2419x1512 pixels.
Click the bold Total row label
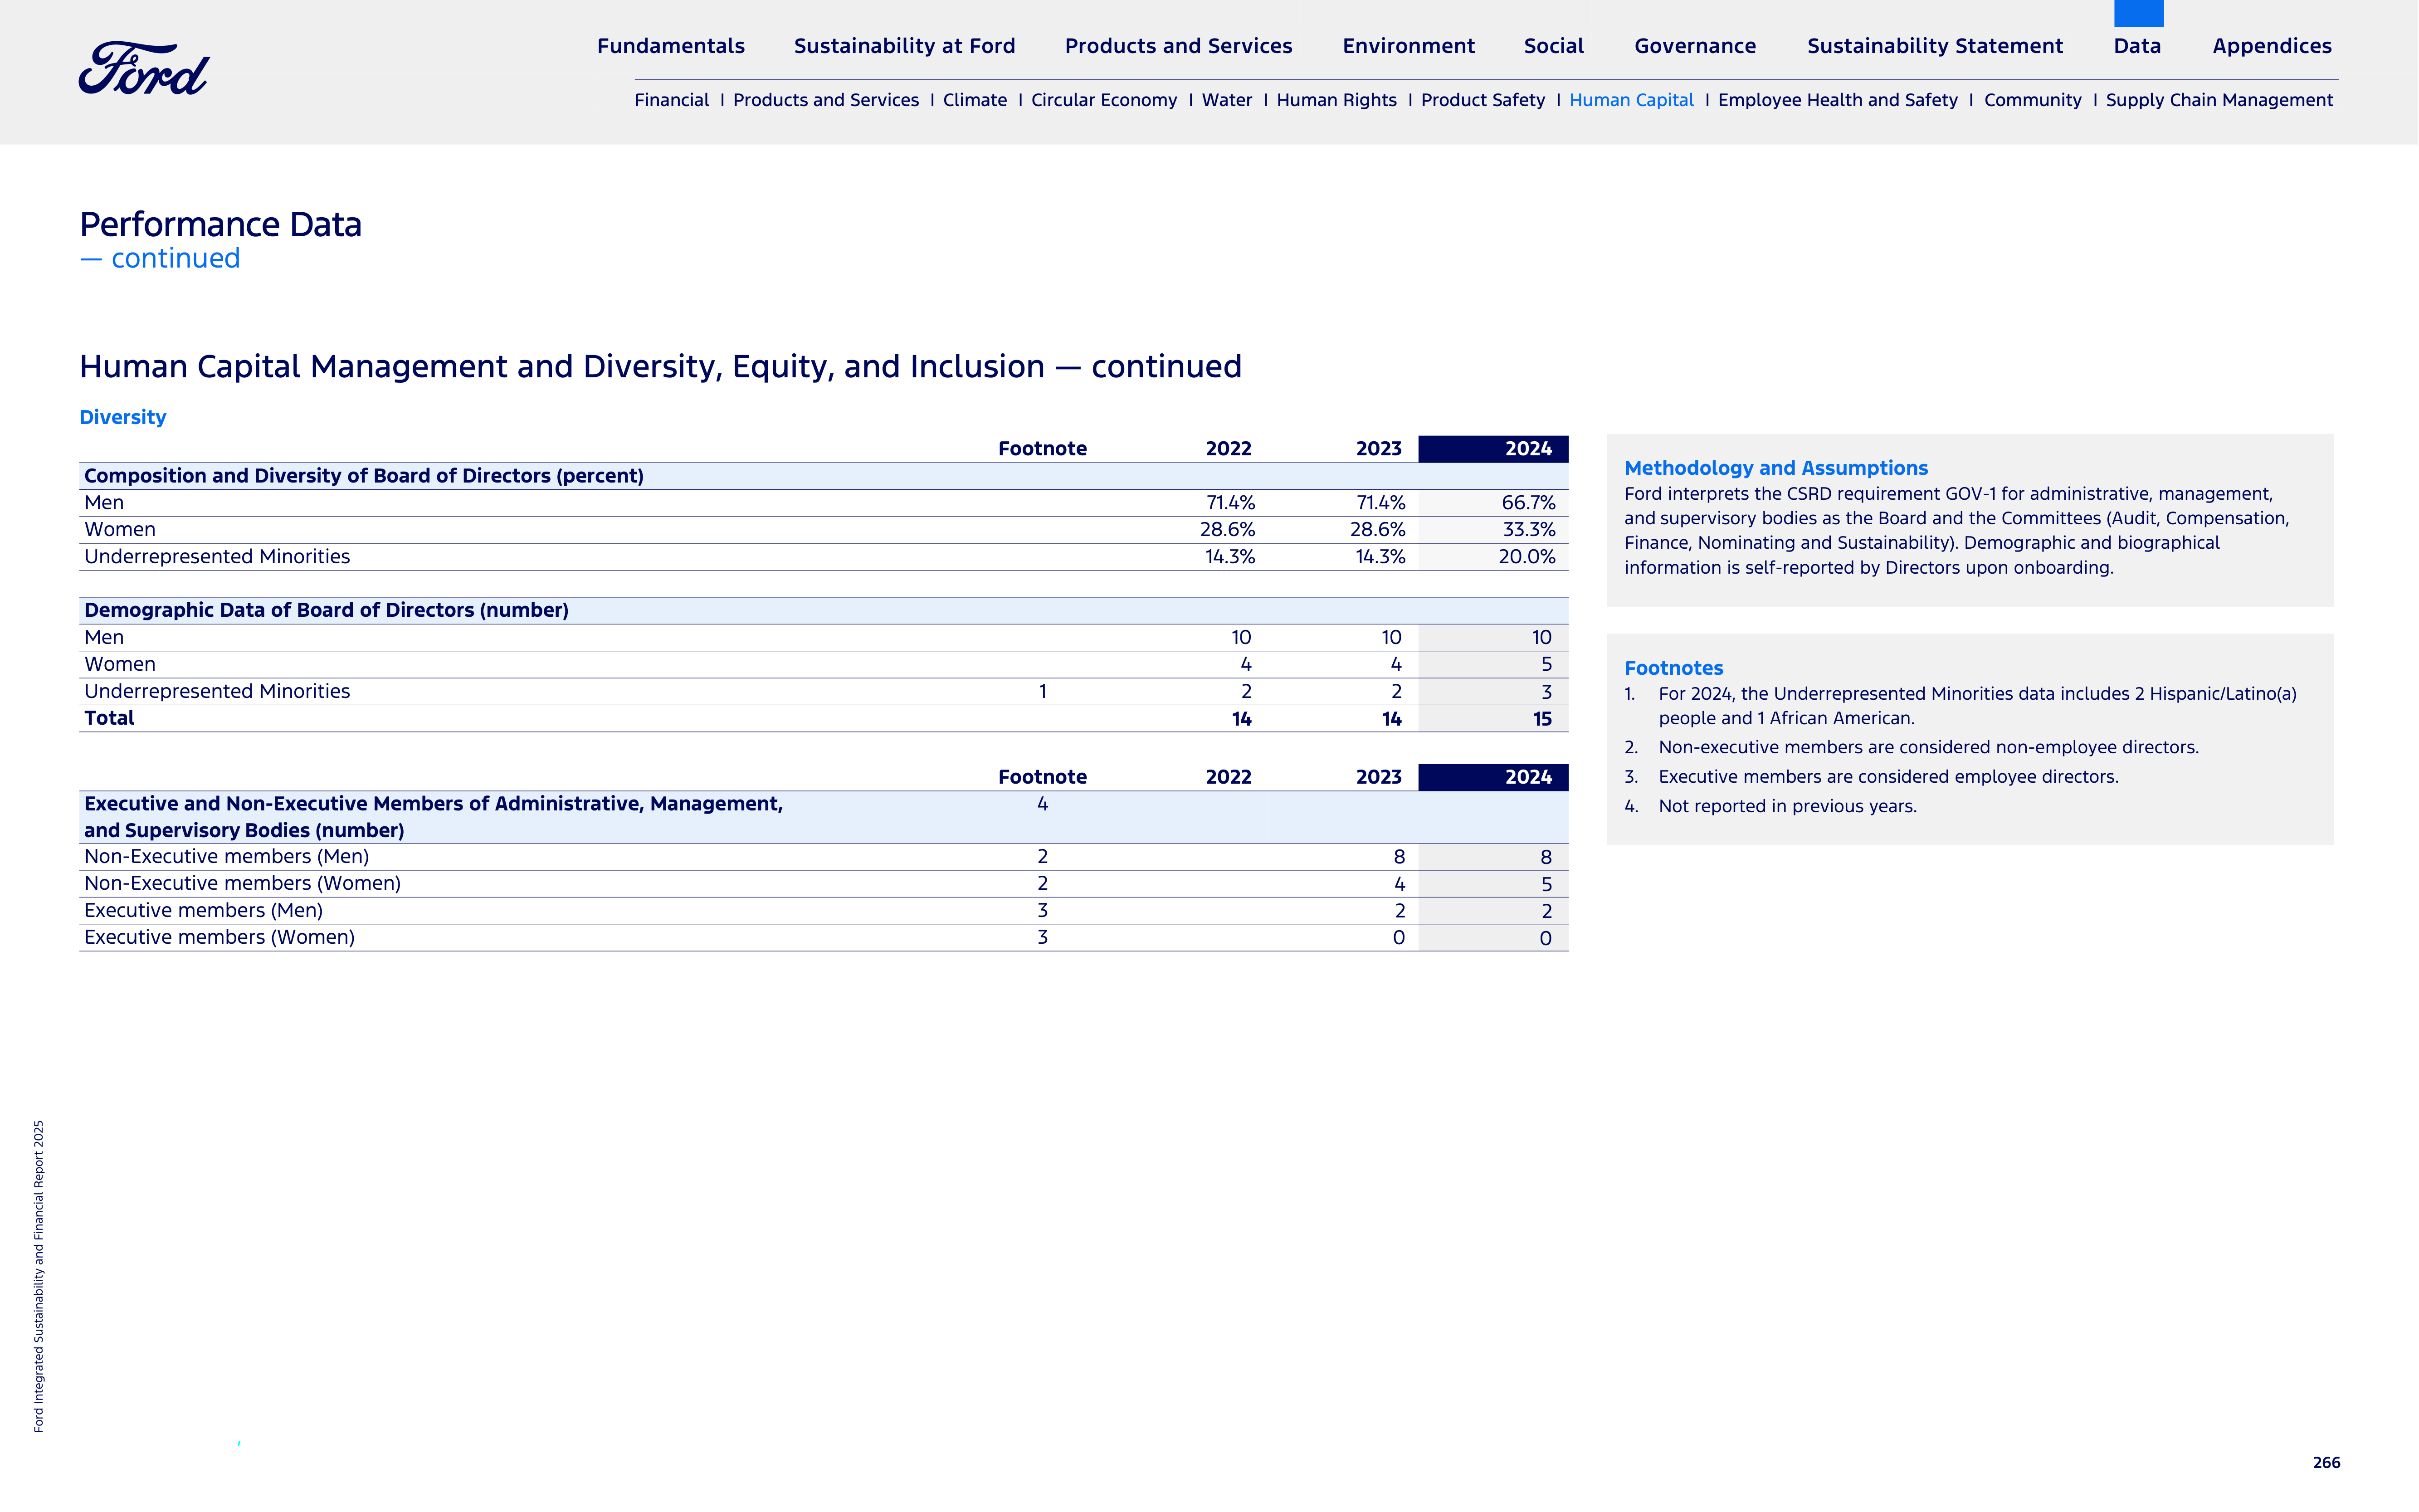109,718
